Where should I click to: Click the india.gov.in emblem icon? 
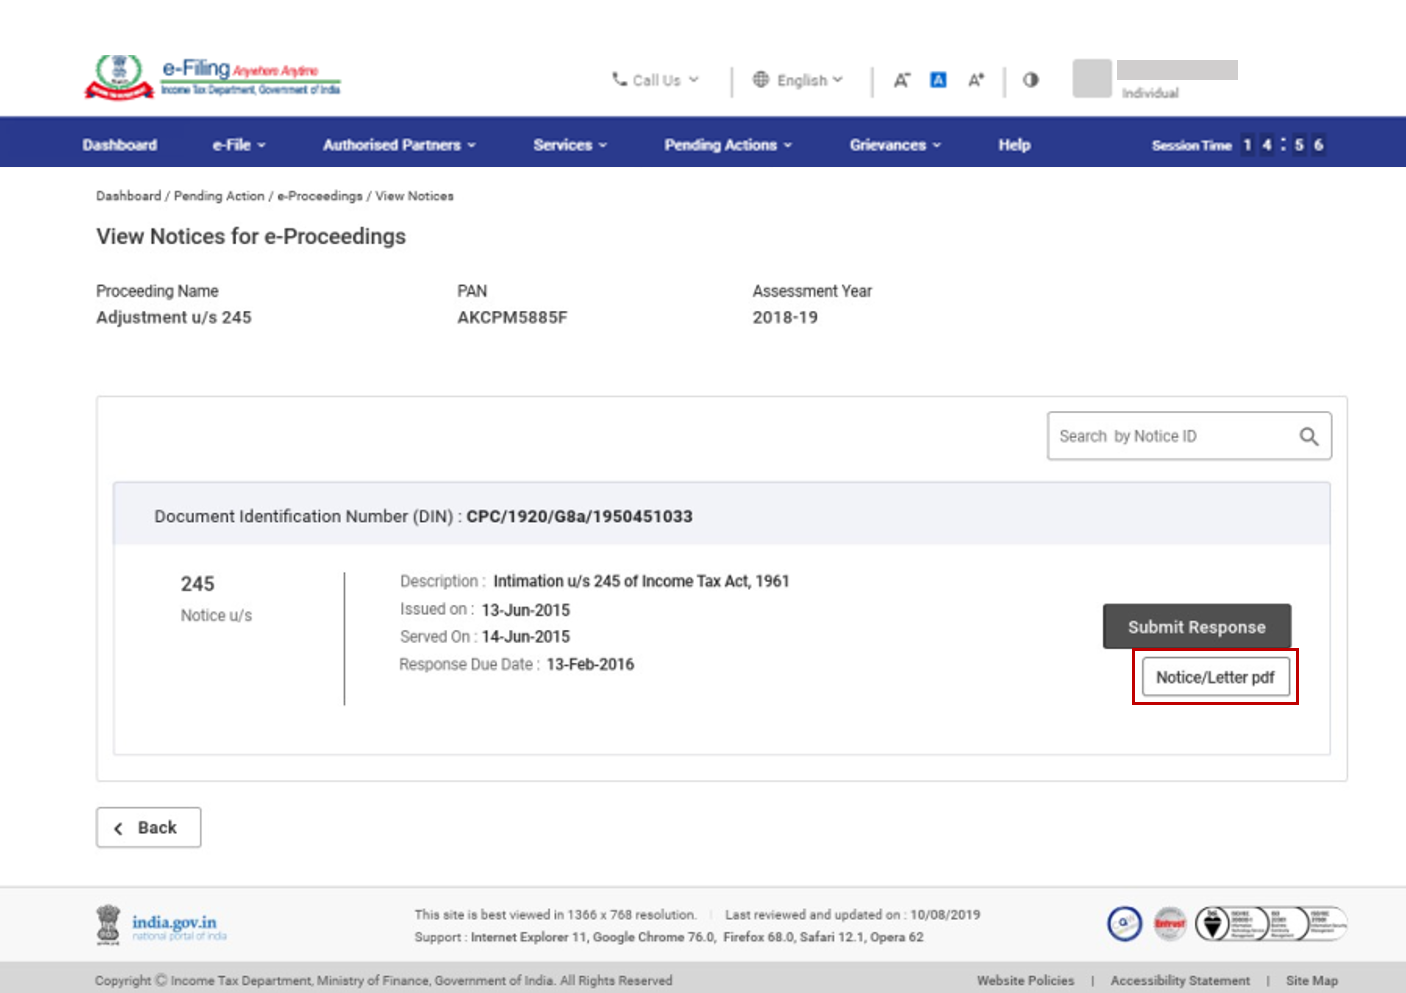[110, 923]
